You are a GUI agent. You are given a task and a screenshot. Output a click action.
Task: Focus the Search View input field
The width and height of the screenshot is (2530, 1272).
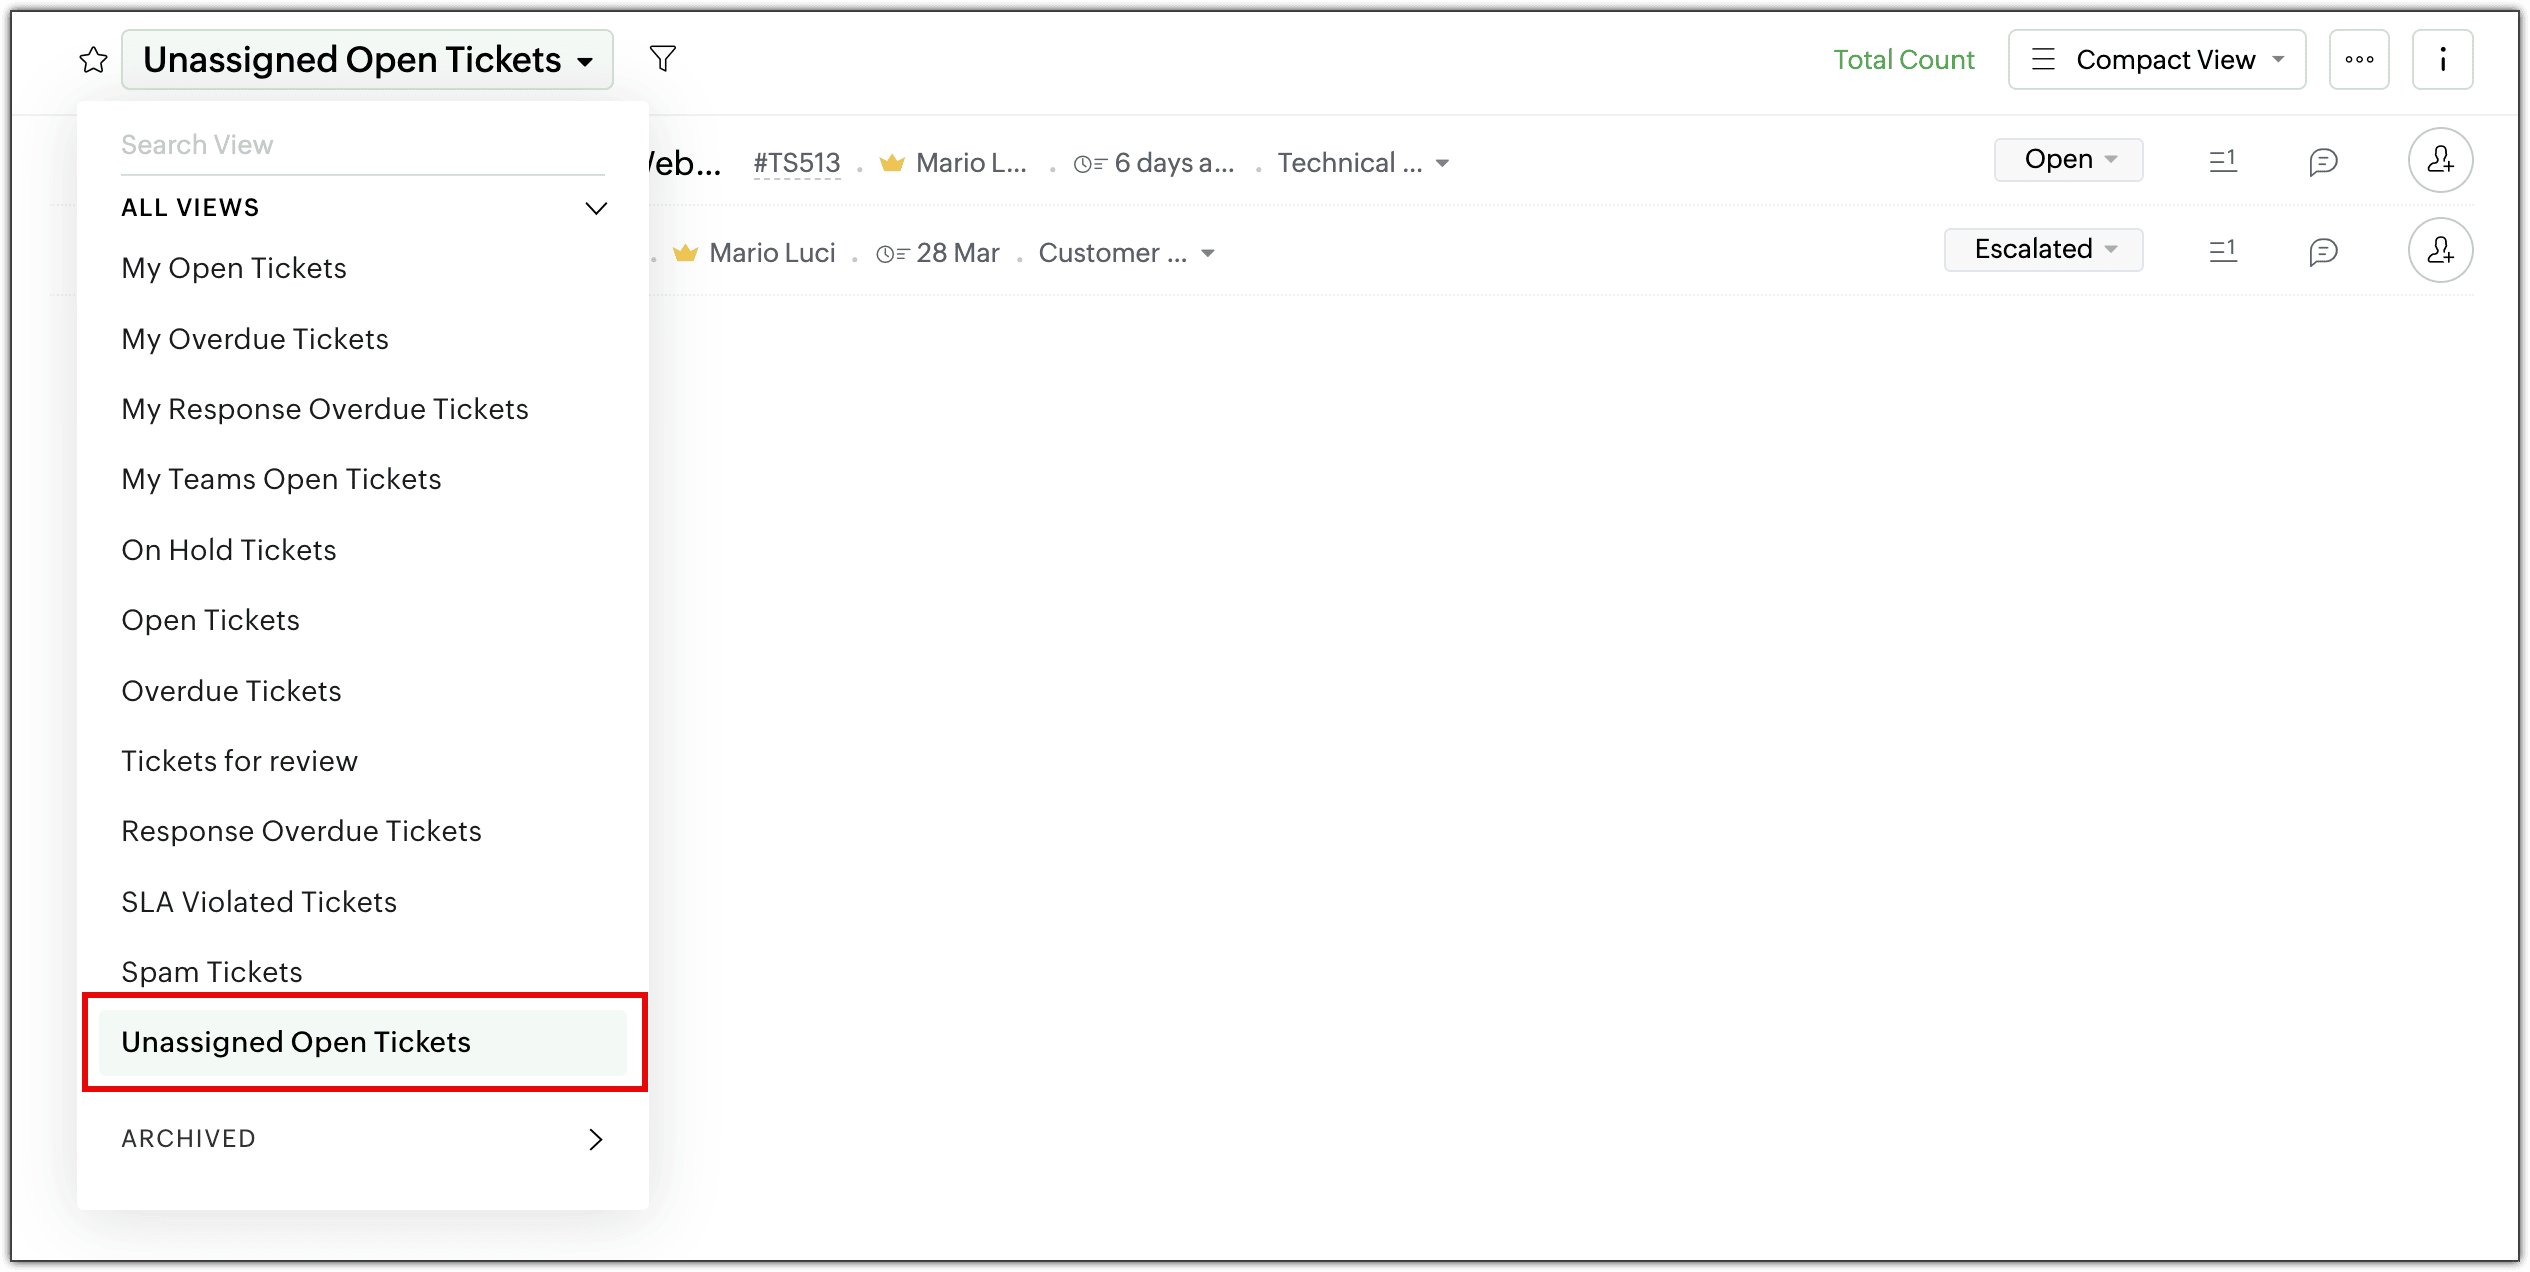[x=362, y=145]
